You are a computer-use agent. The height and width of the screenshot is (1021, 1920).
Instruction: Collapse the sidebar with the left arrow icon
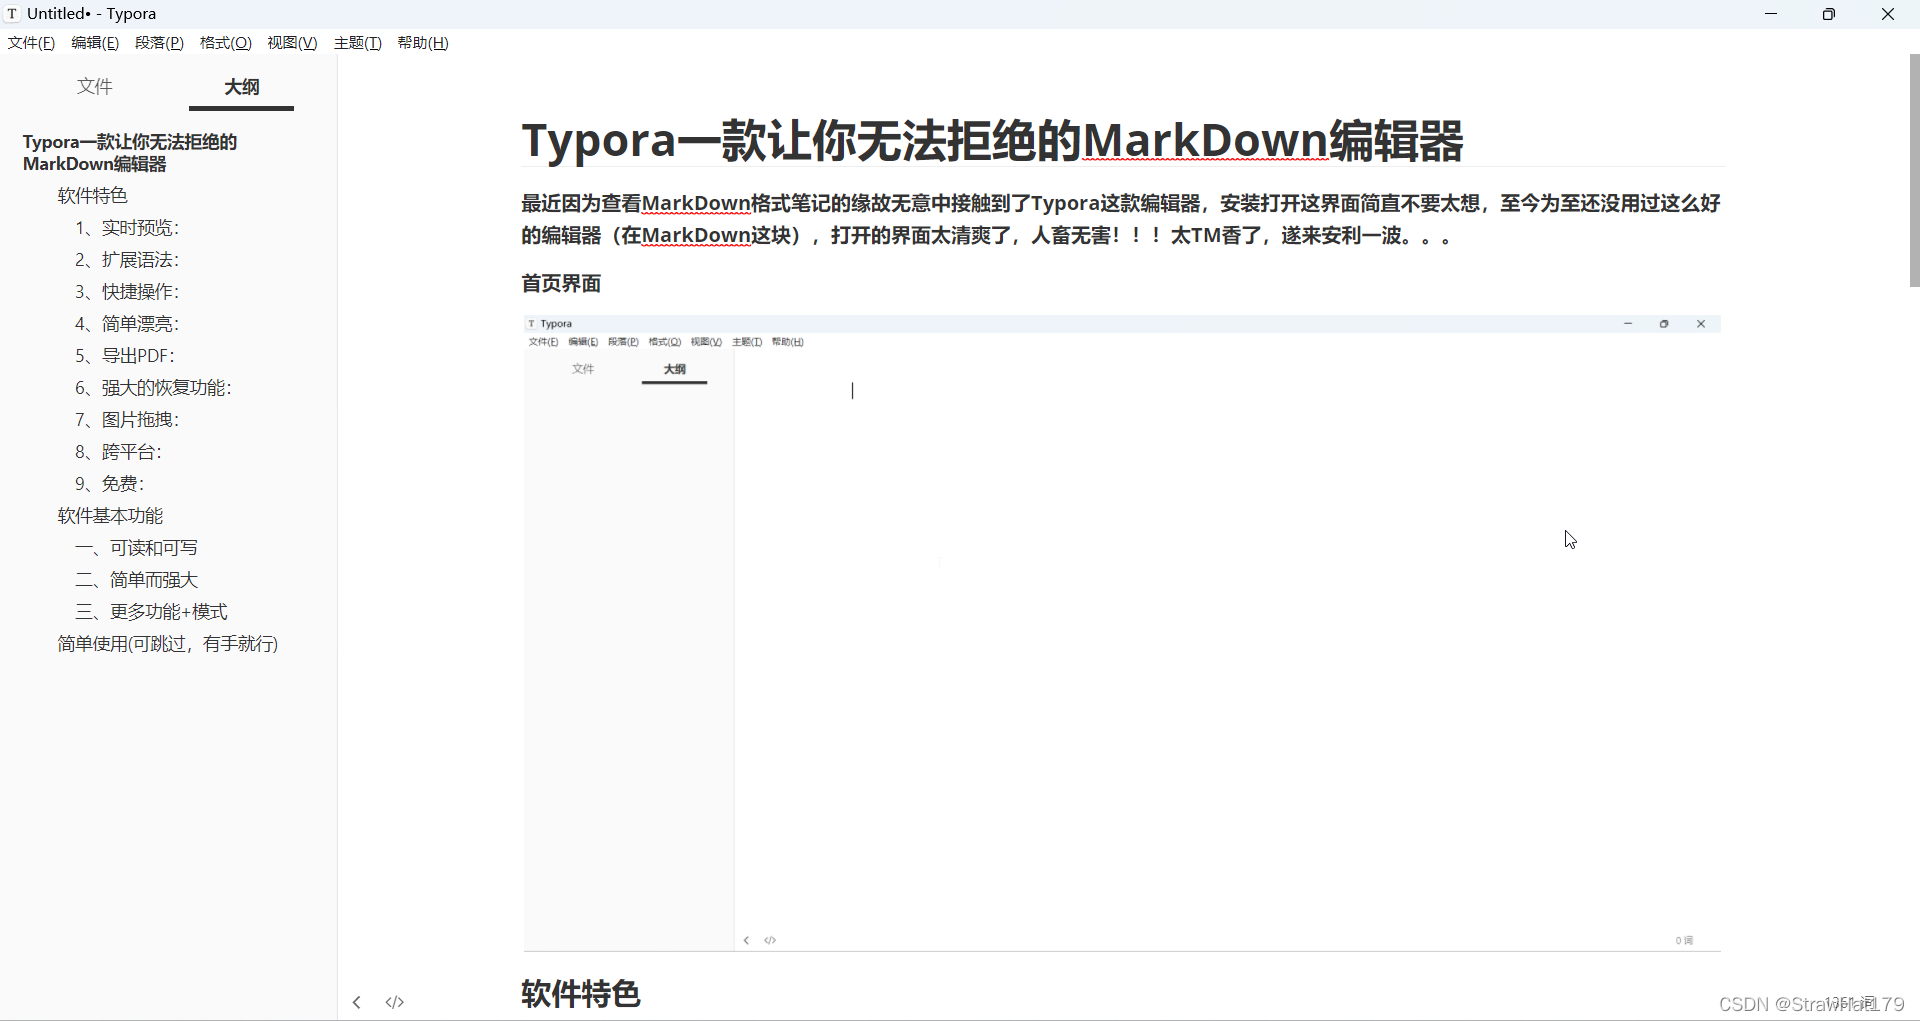357,1002
